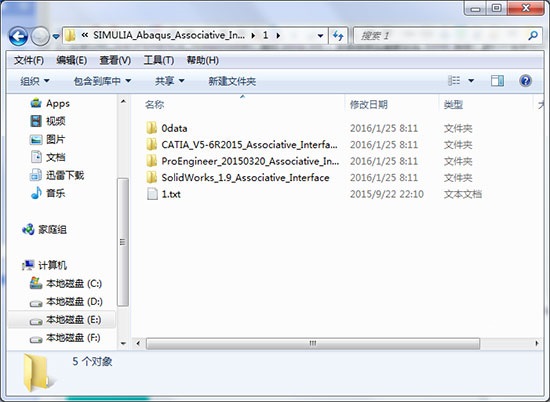Screen dimensions: 550x402
Task: Click the back navigation arrow button
Action: [18, 36]
